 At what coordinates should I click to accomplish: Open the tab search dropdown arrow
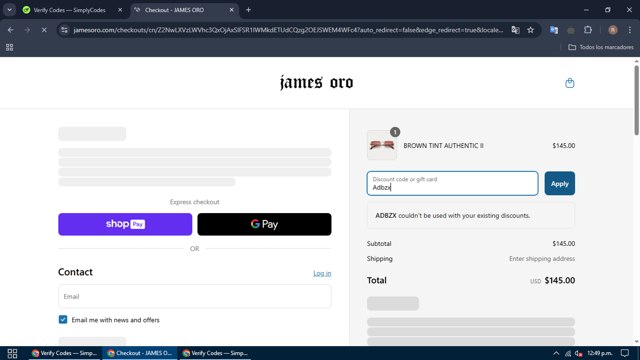[9, 10]
